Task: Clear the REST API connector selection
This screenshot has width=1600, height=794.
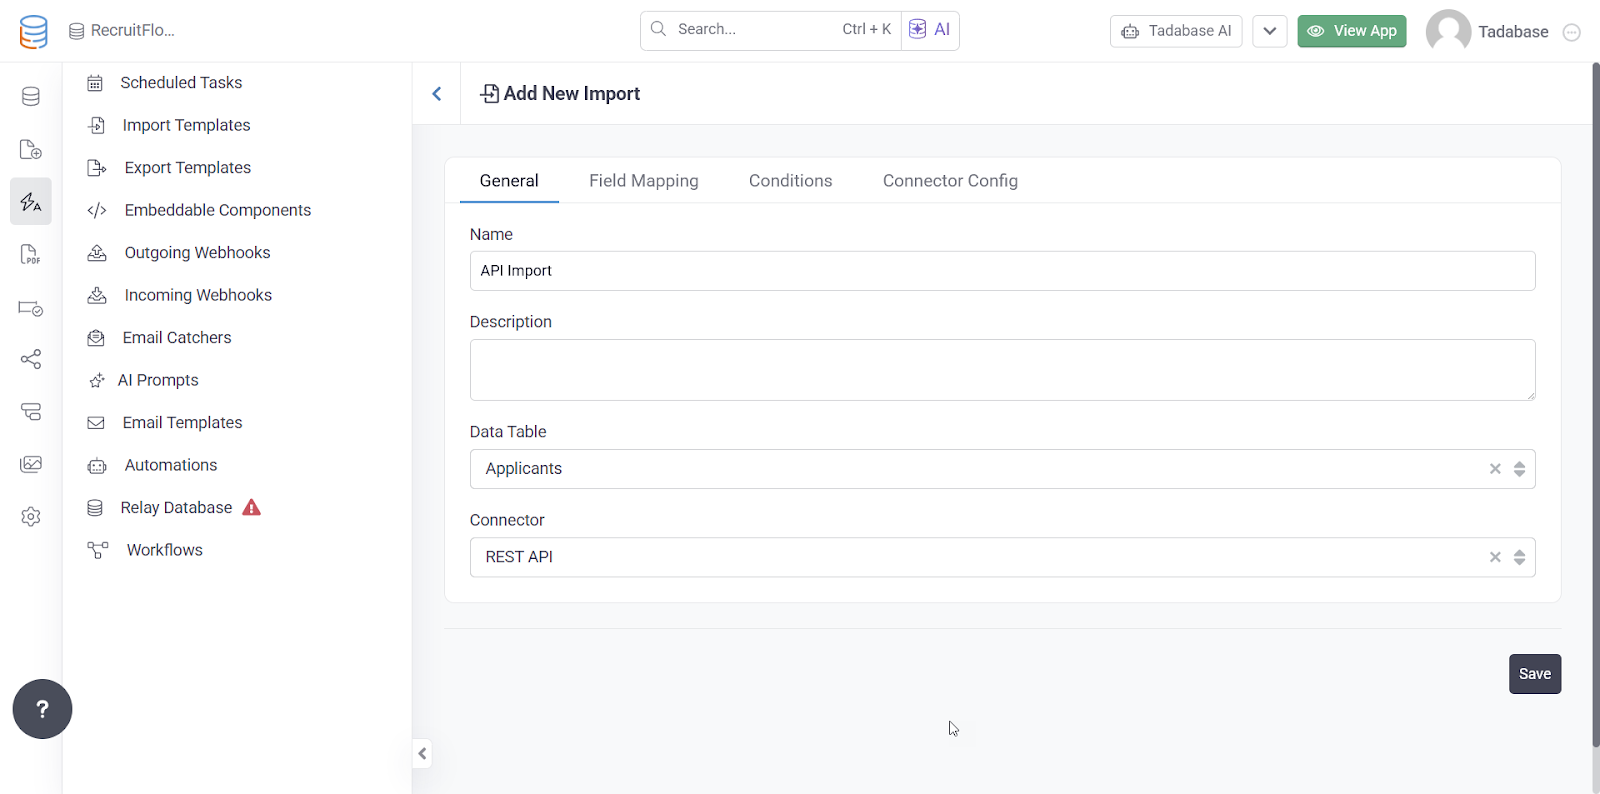Action: click(1495, 557)
